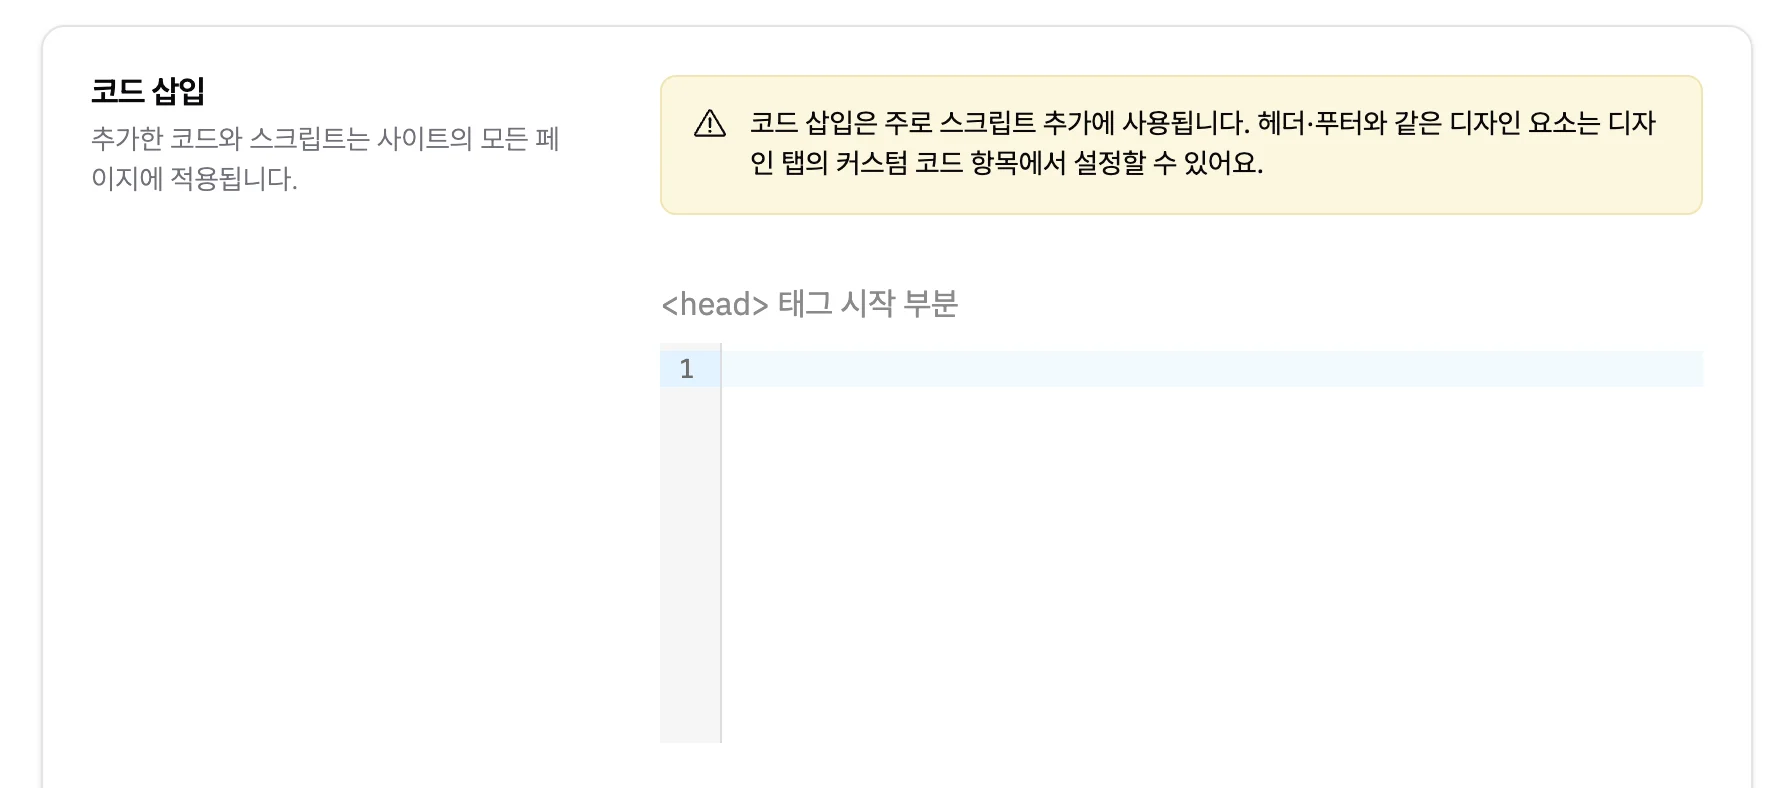Click line number 1 in editor gutter
This screenshot has height=788, width=1790.
pyautogui.click(x=687, y=369)
